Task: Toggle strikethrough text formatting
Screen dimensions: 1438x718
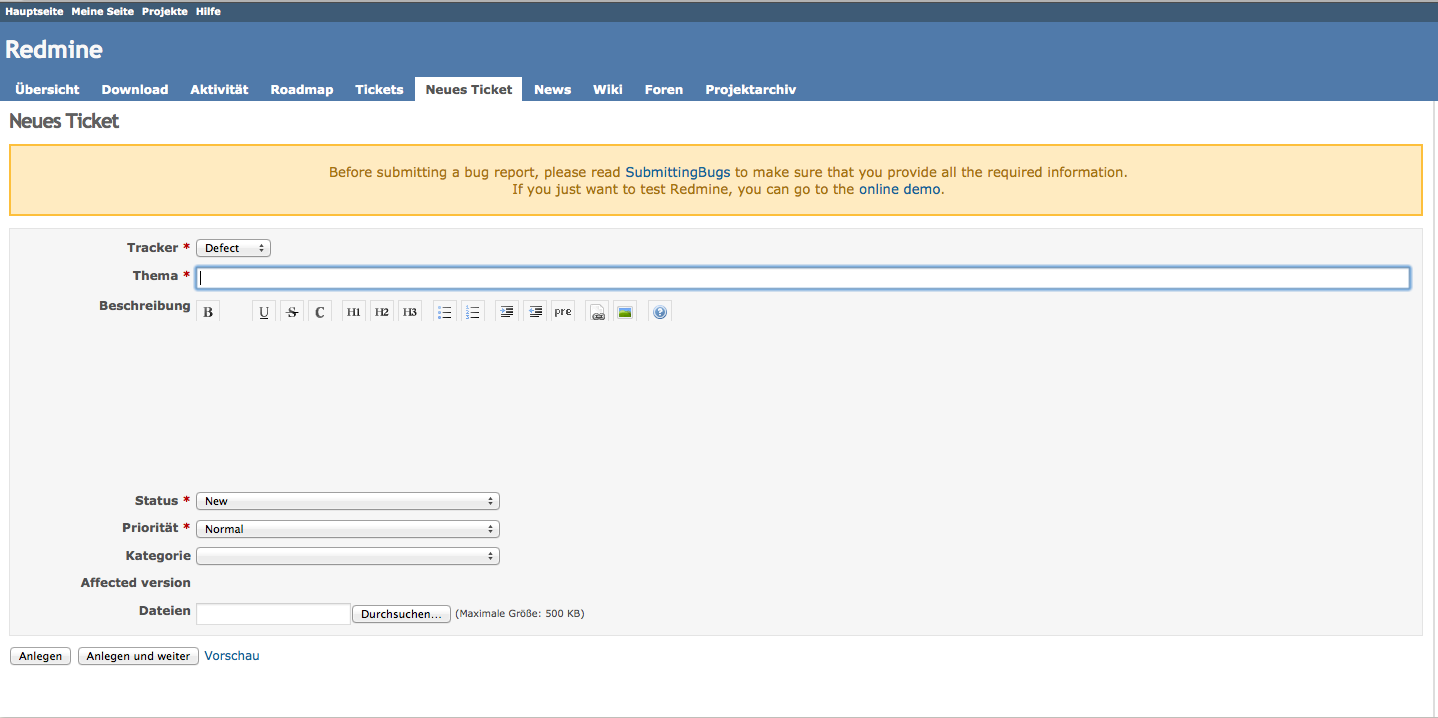Action: (x=292, y=312)
